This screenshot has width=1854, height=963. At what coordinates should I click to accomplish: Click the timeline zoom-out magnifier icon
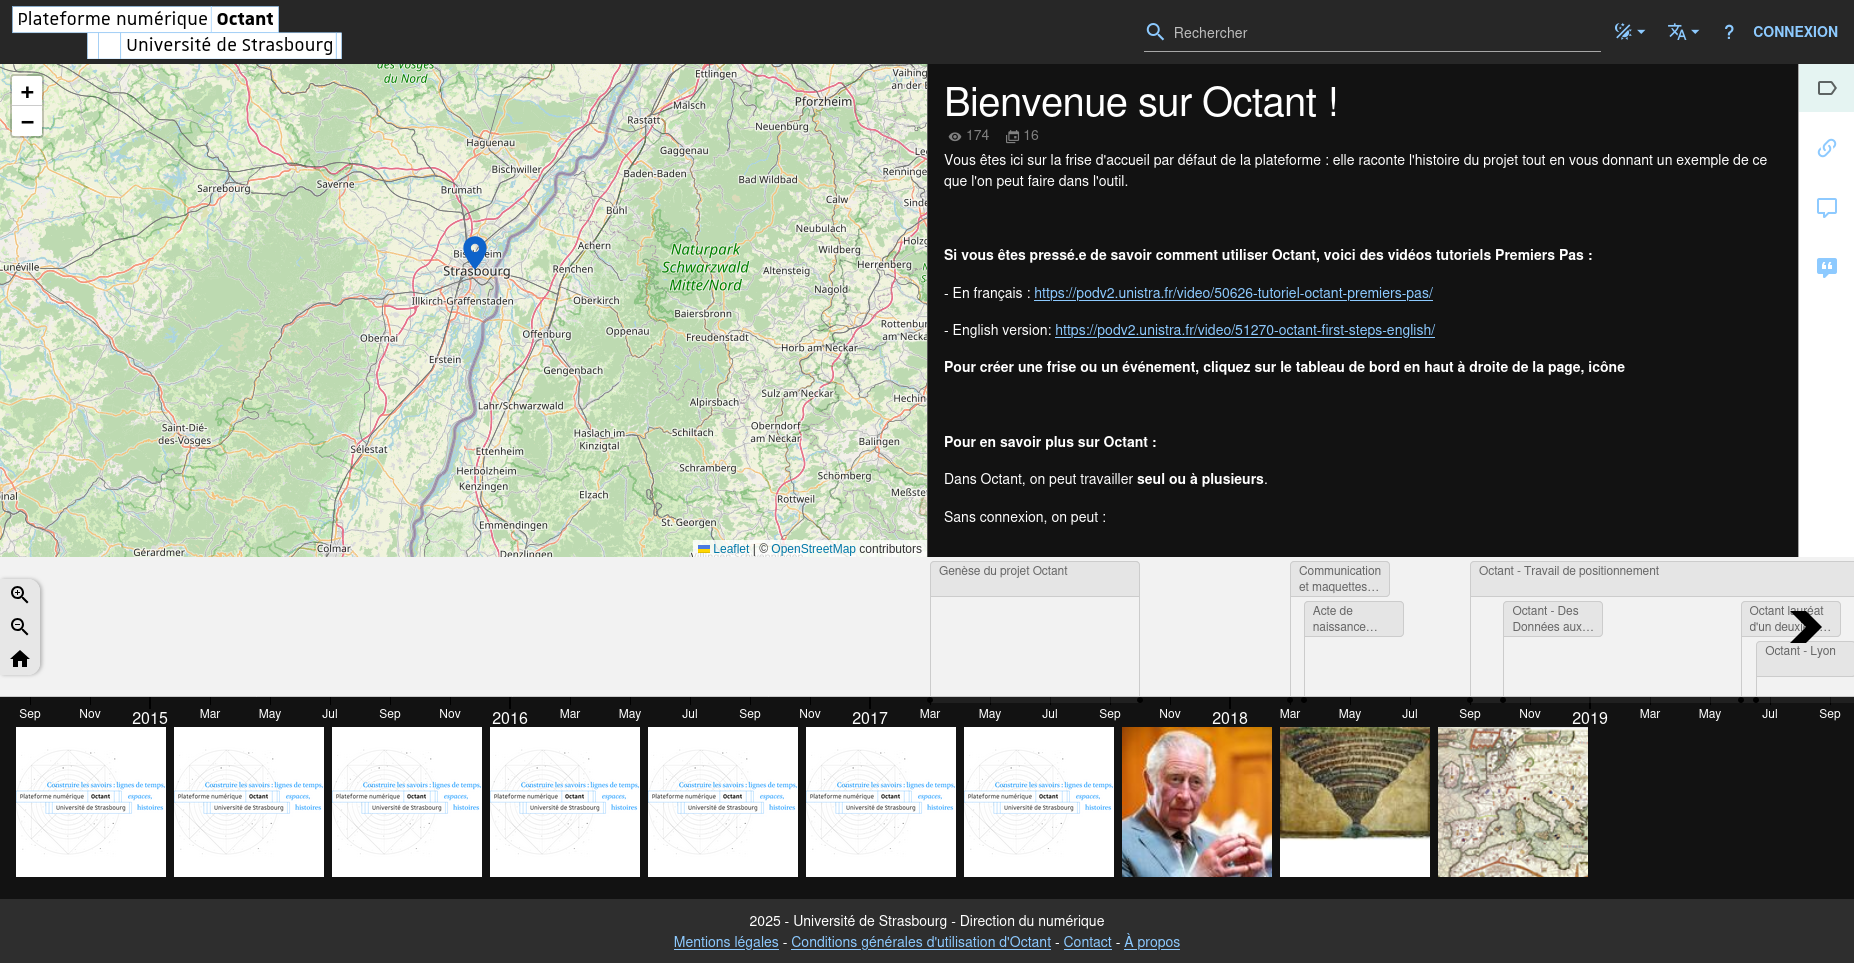coord(20,627)
